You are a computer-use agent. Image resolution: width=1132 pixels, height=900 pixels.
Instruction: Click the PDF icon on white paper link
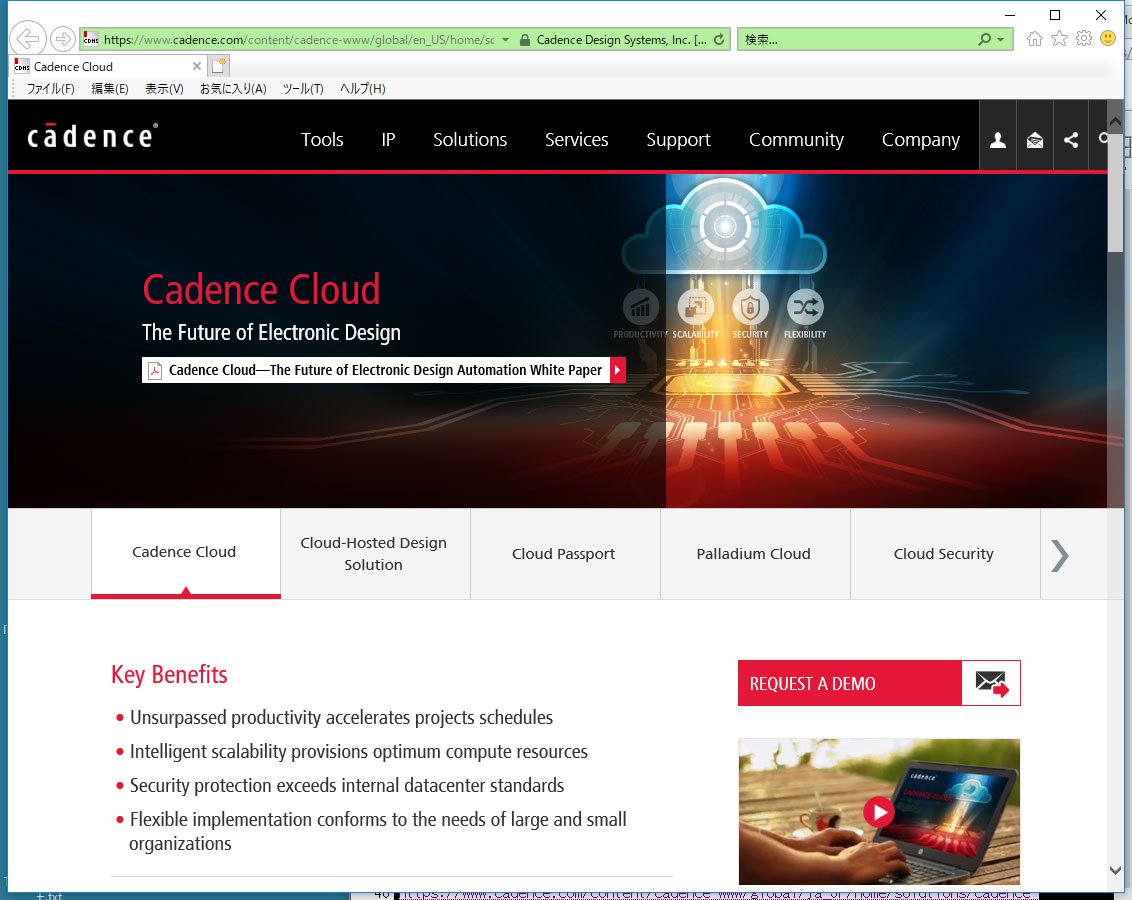pyautogui.click(x=154, y=370)
